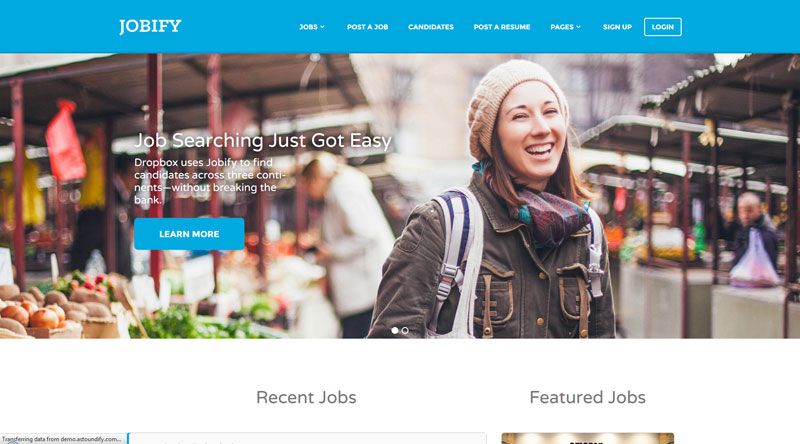This screenshot has height=444, width=800.
Task: Expand the Pages dropdown chevron
Action: [579, 27]
